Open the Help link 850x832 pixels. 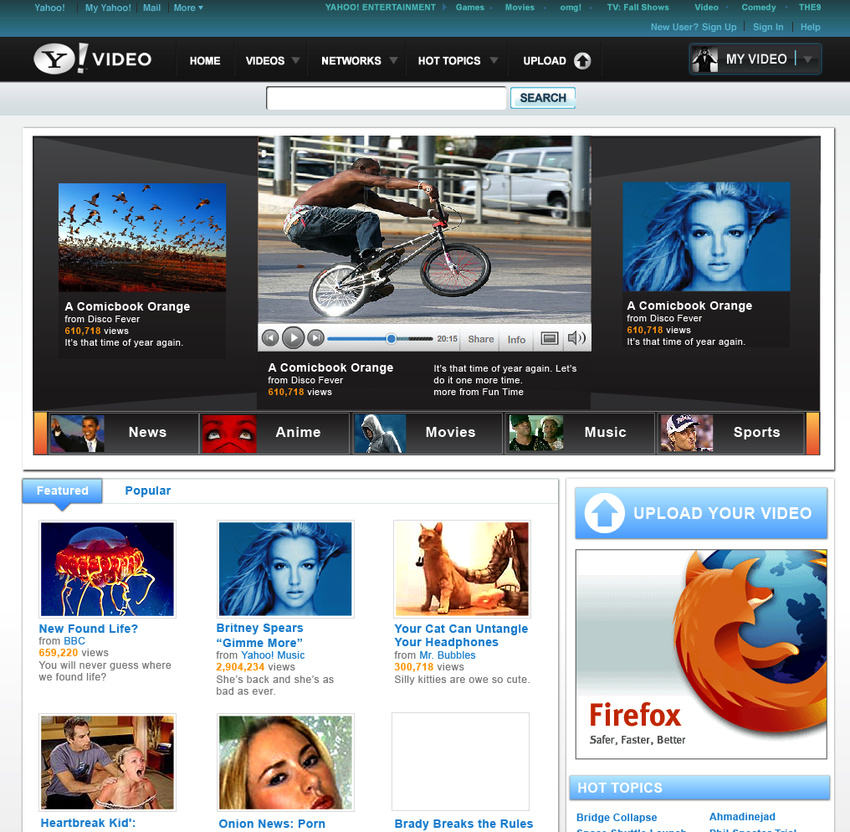(x=810, y=27)
